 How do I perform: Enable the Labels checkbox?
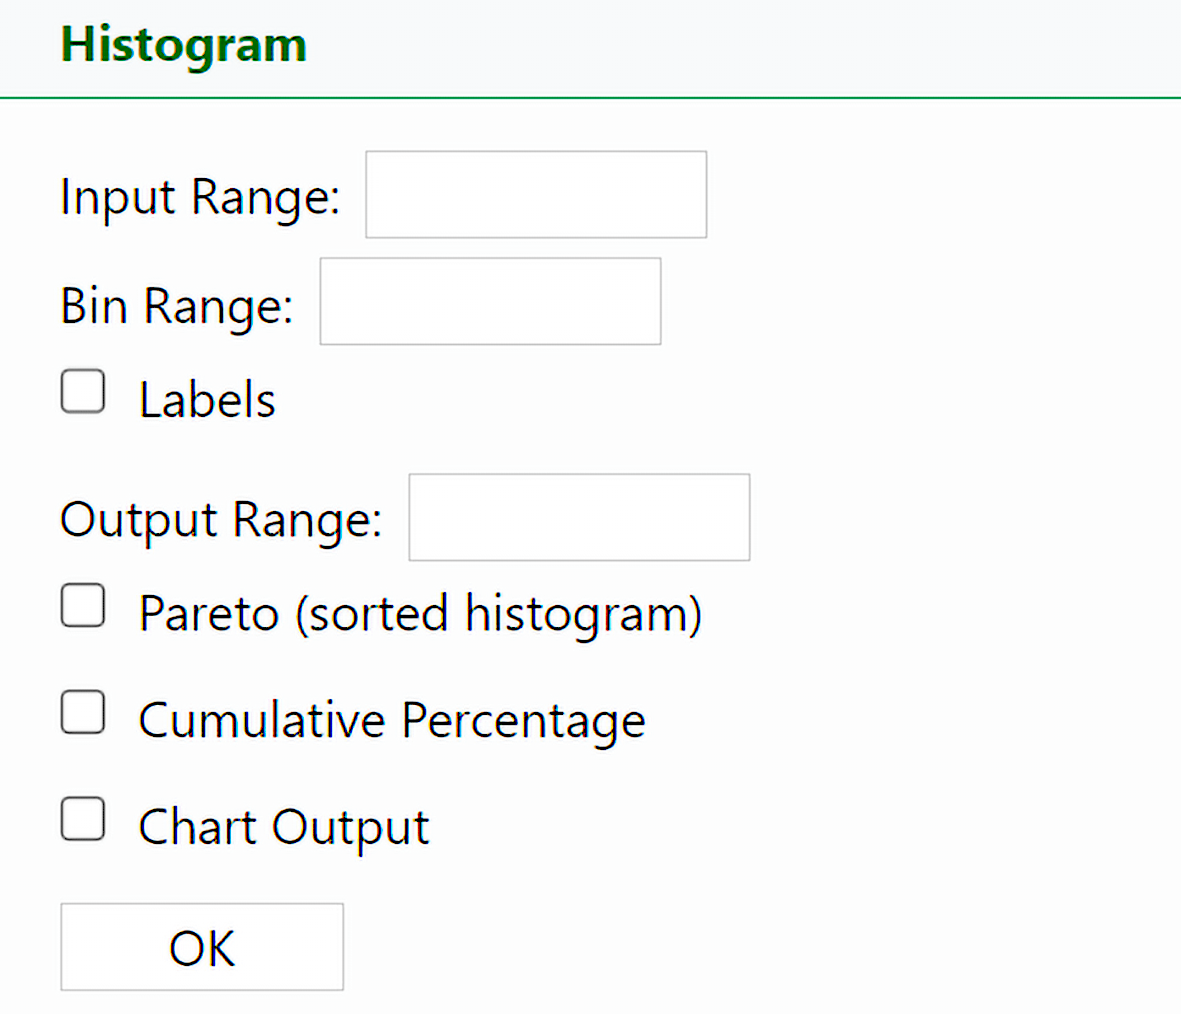[x=83, y=391]
